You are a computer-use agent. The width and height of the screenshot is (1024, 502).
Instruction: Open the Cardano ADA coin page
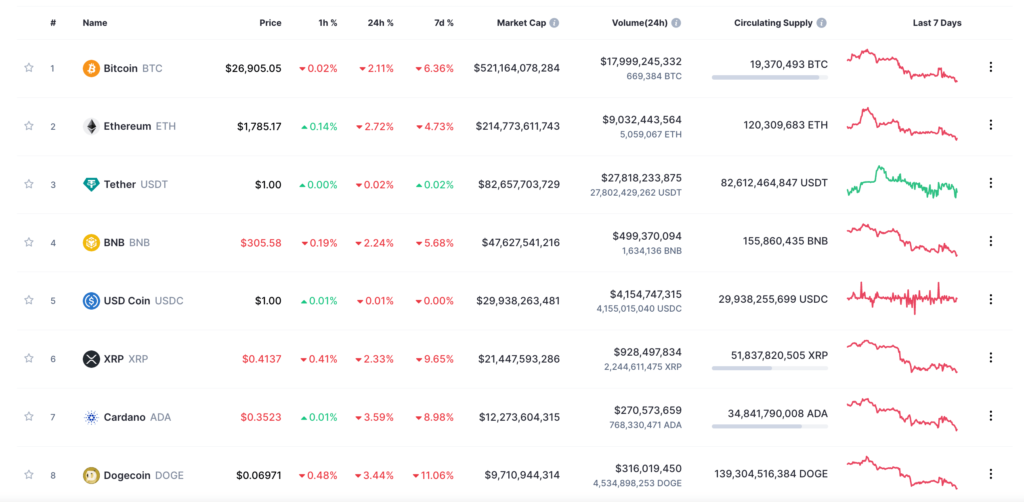125,417
